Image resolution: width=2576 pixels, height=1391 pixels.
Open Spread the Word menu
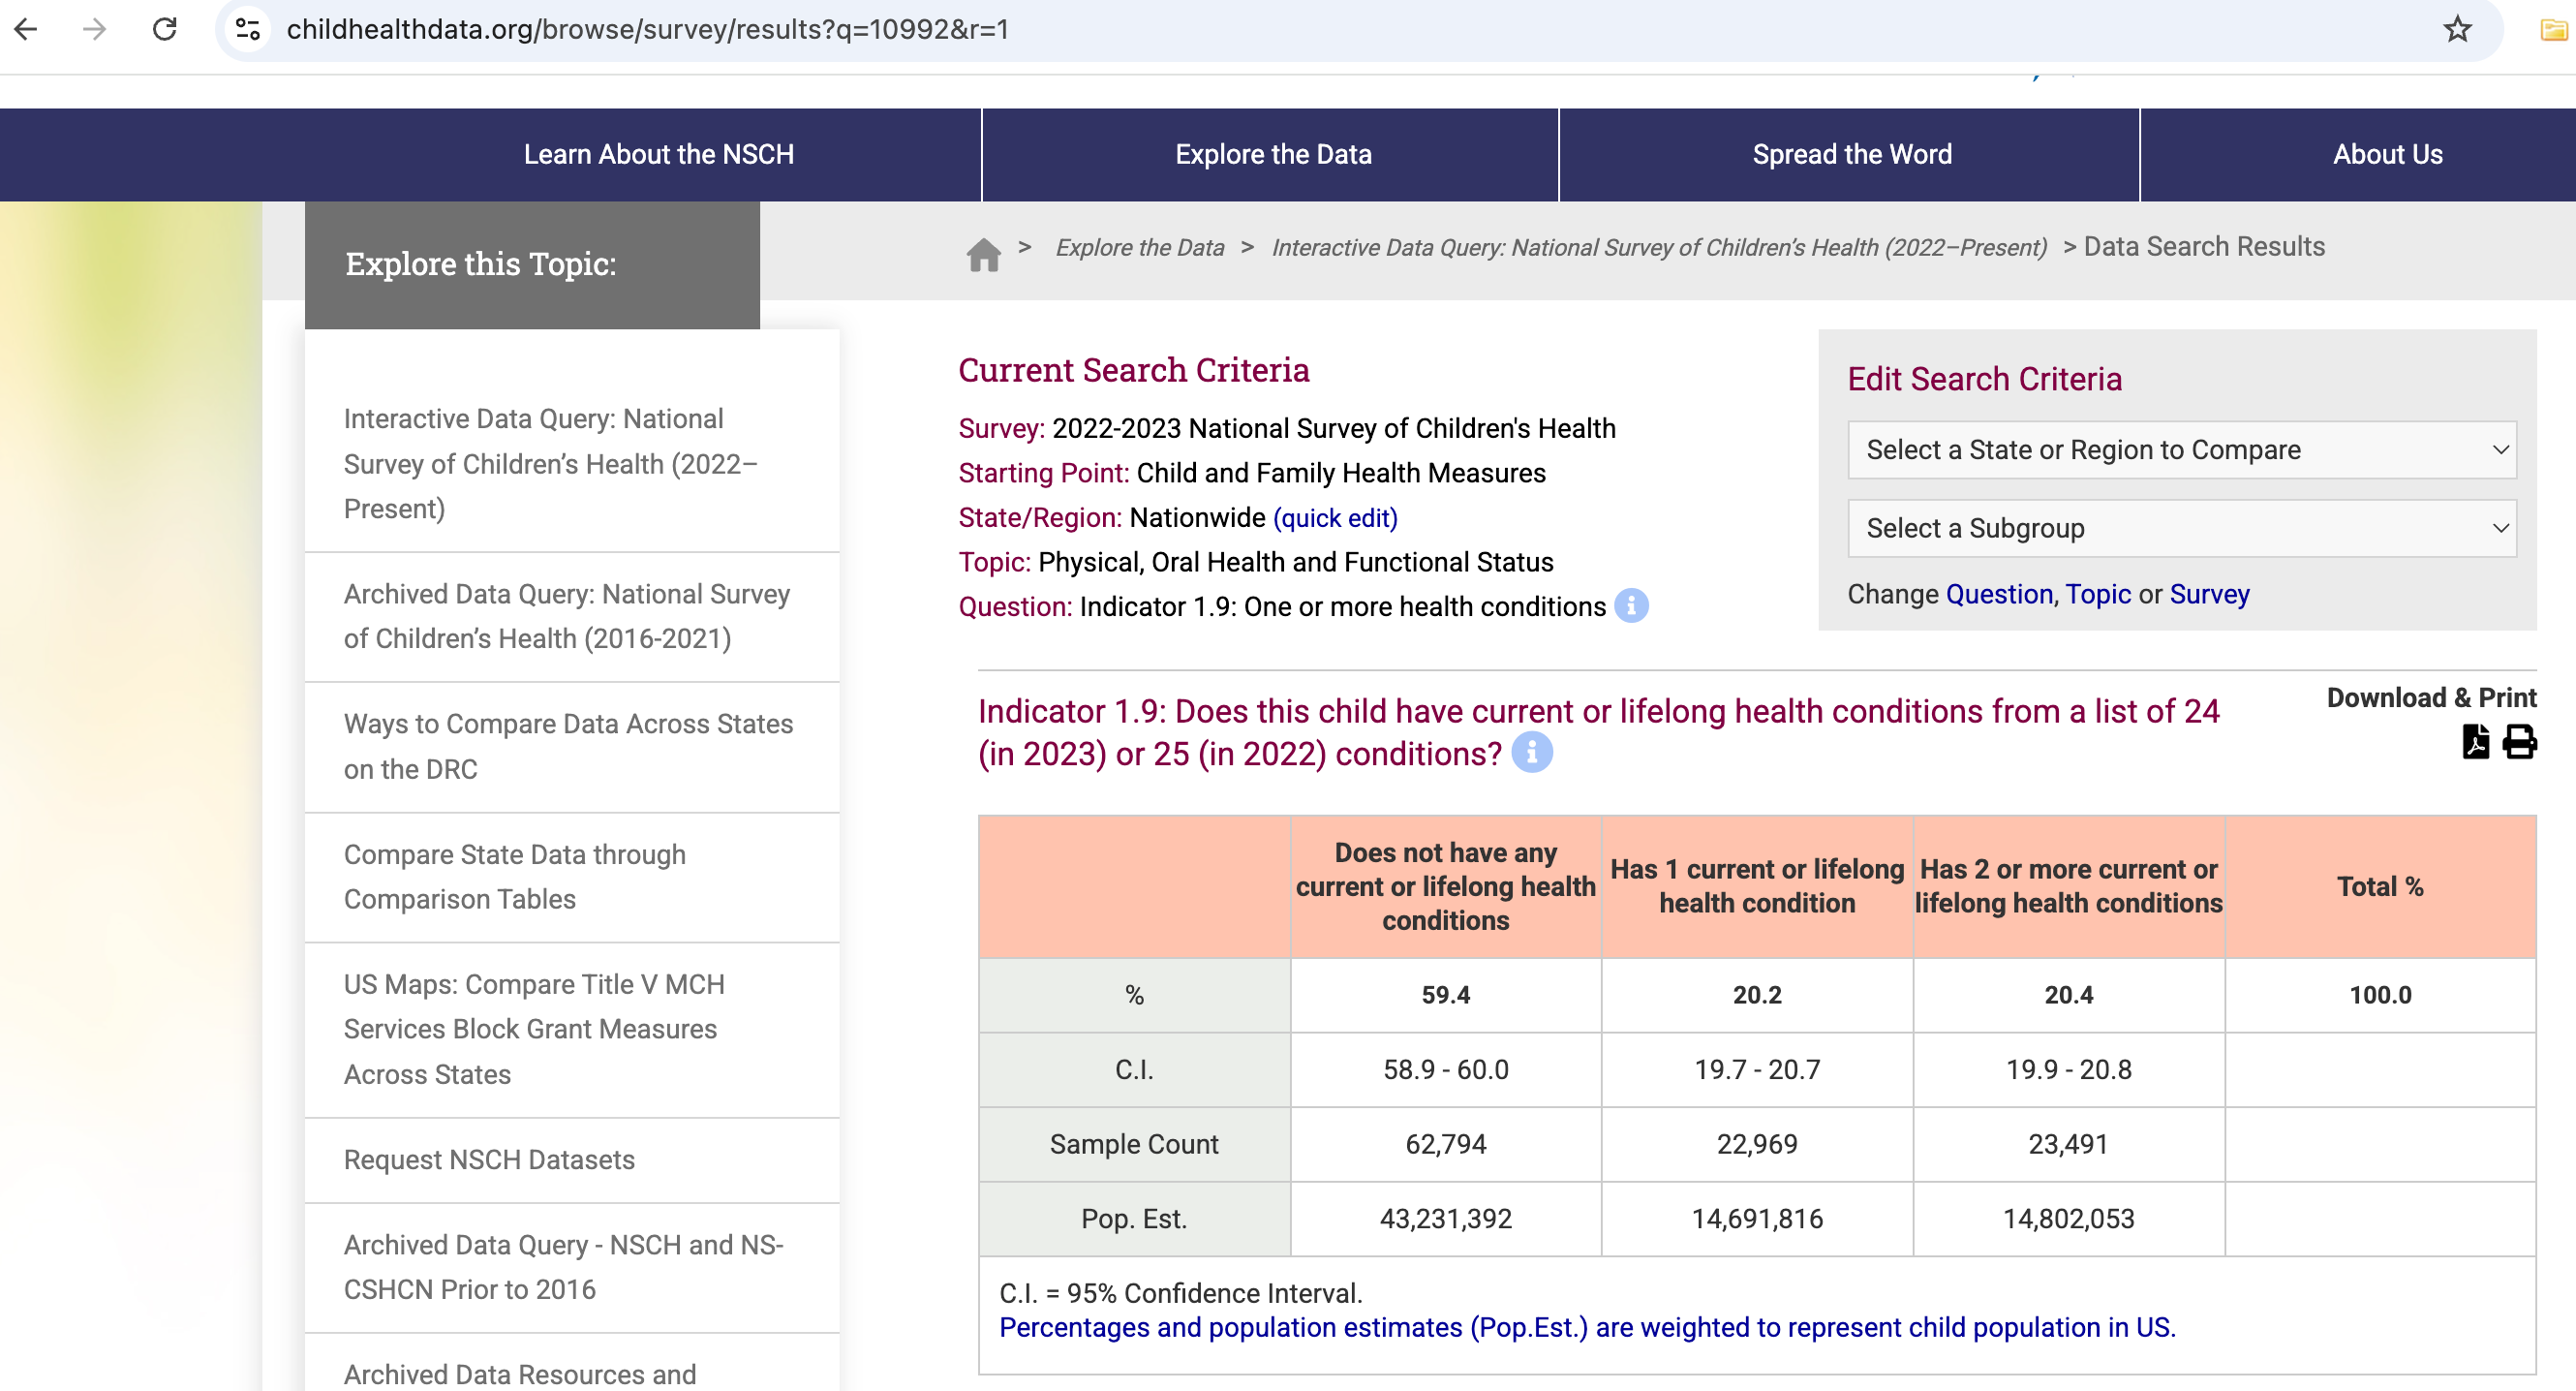point(1851,154)
